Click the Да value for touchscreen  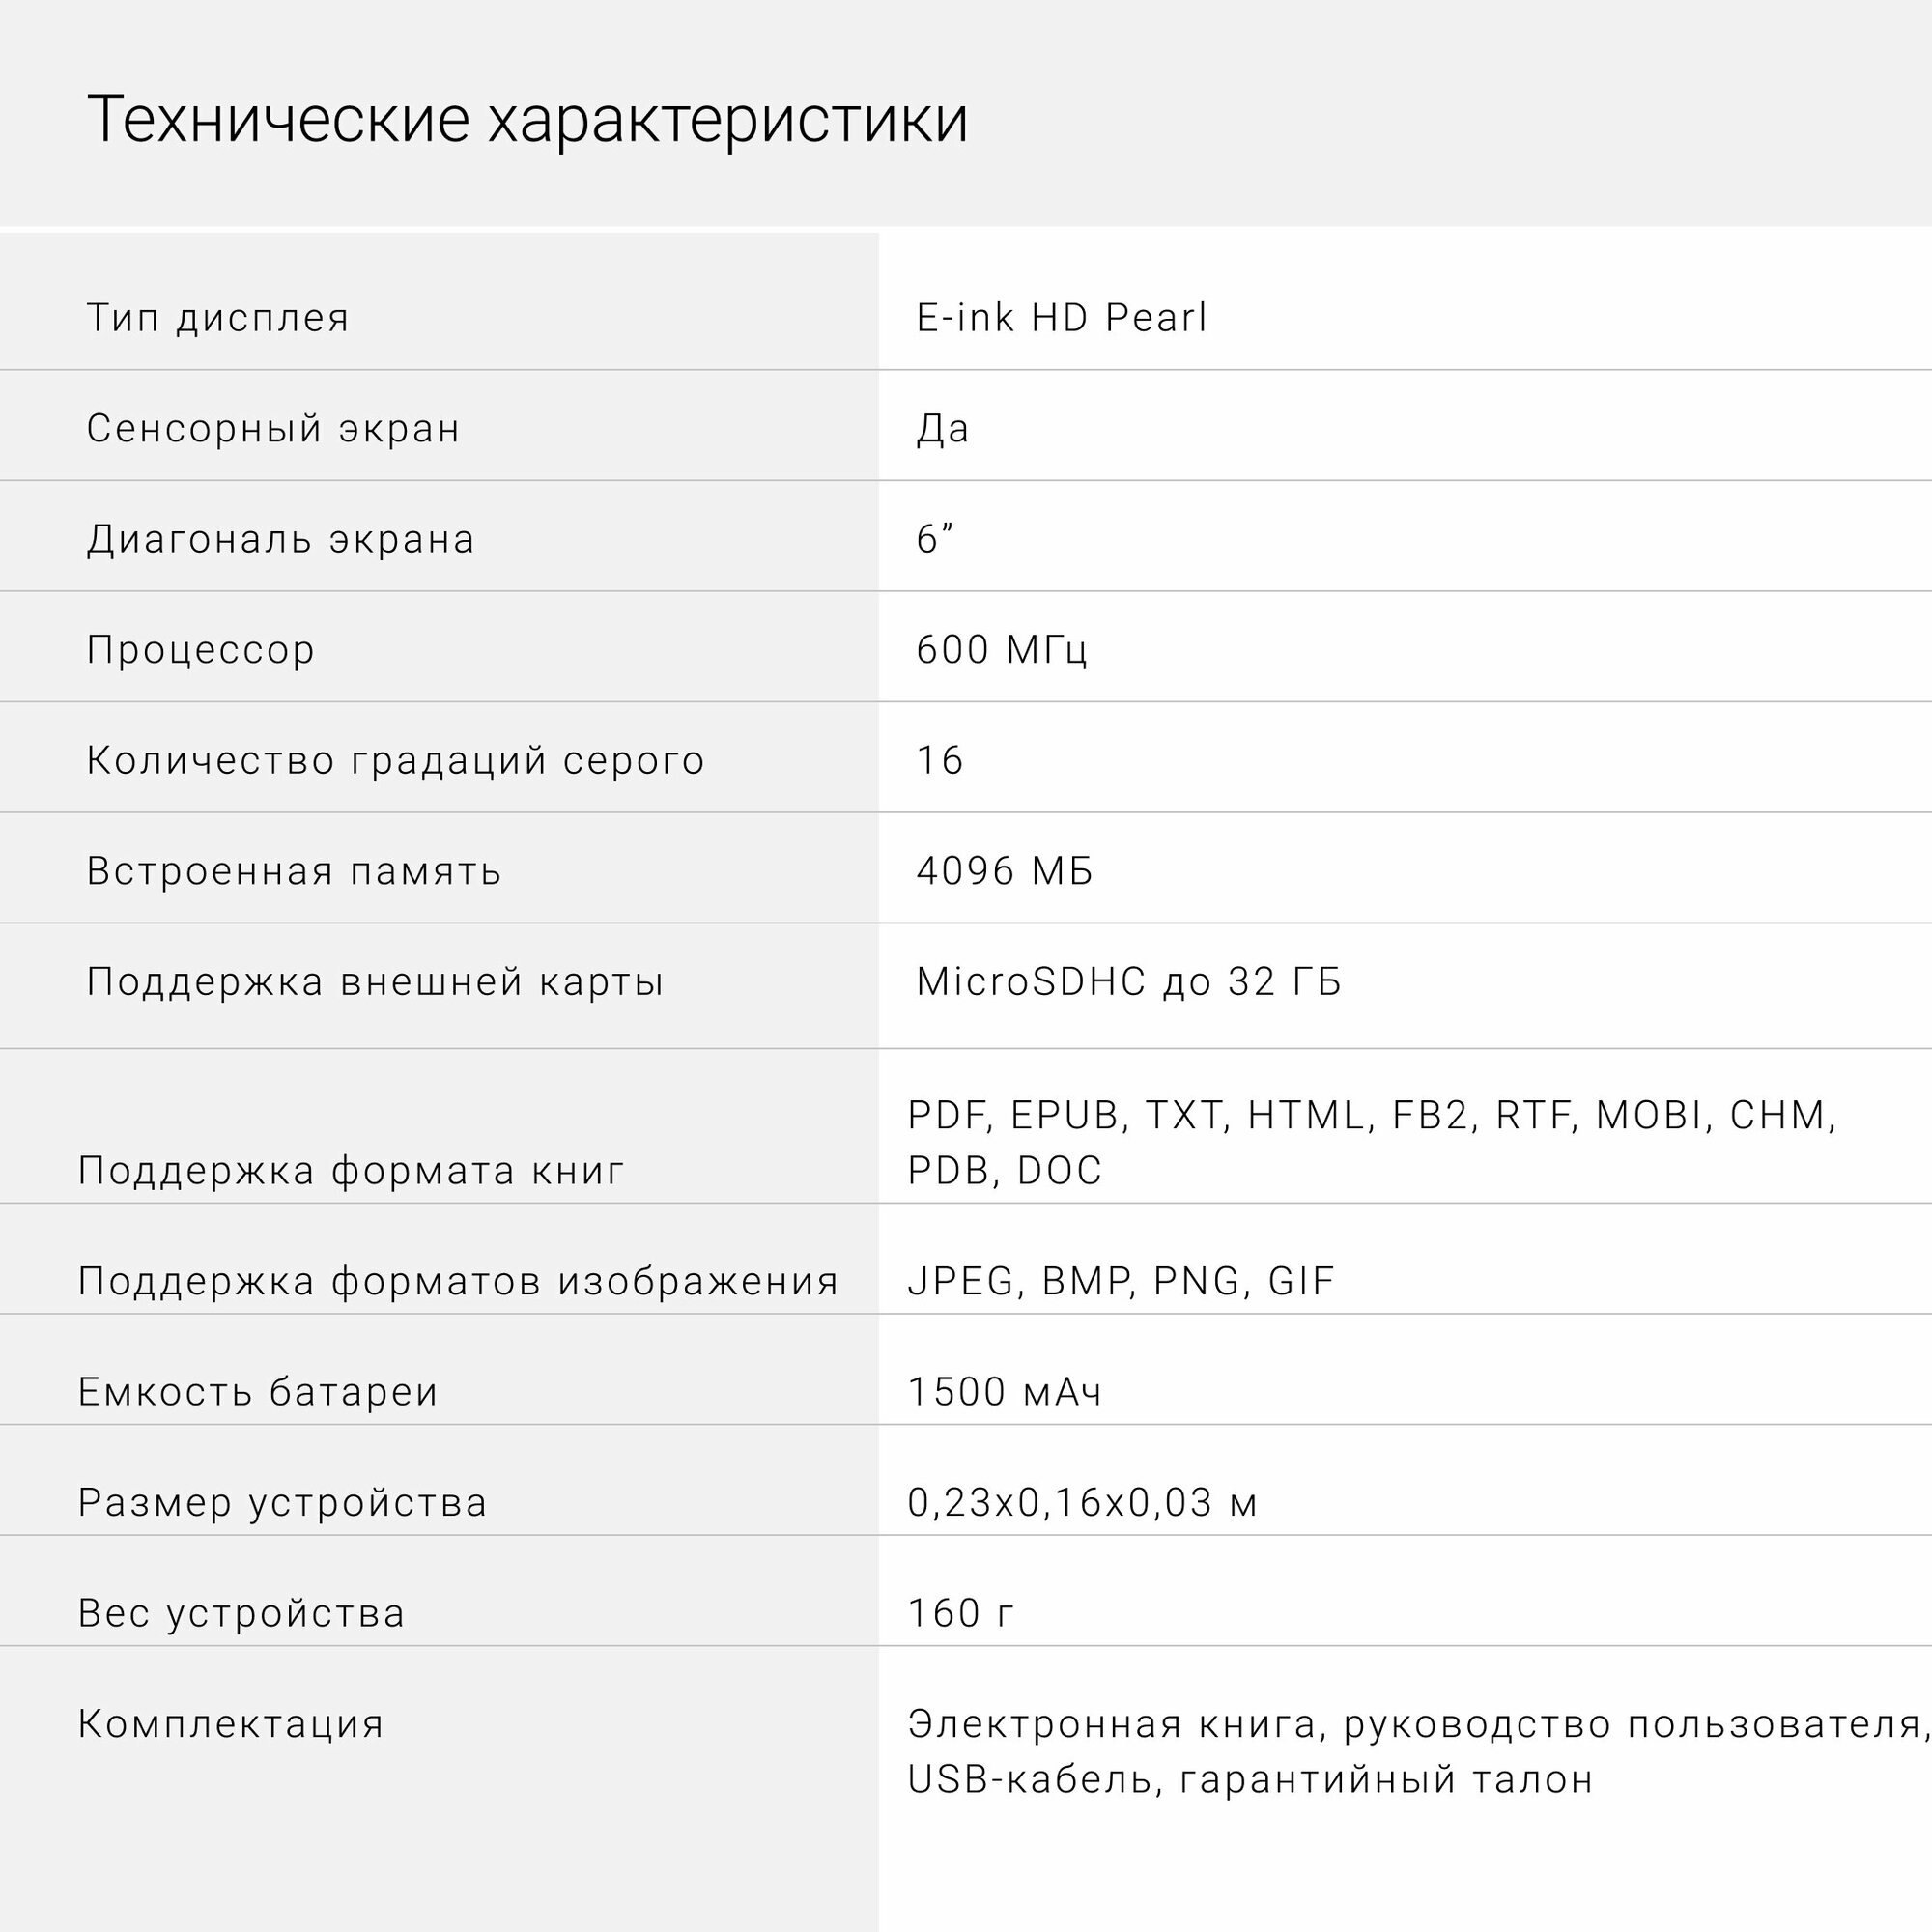click(x=942, y=429)
